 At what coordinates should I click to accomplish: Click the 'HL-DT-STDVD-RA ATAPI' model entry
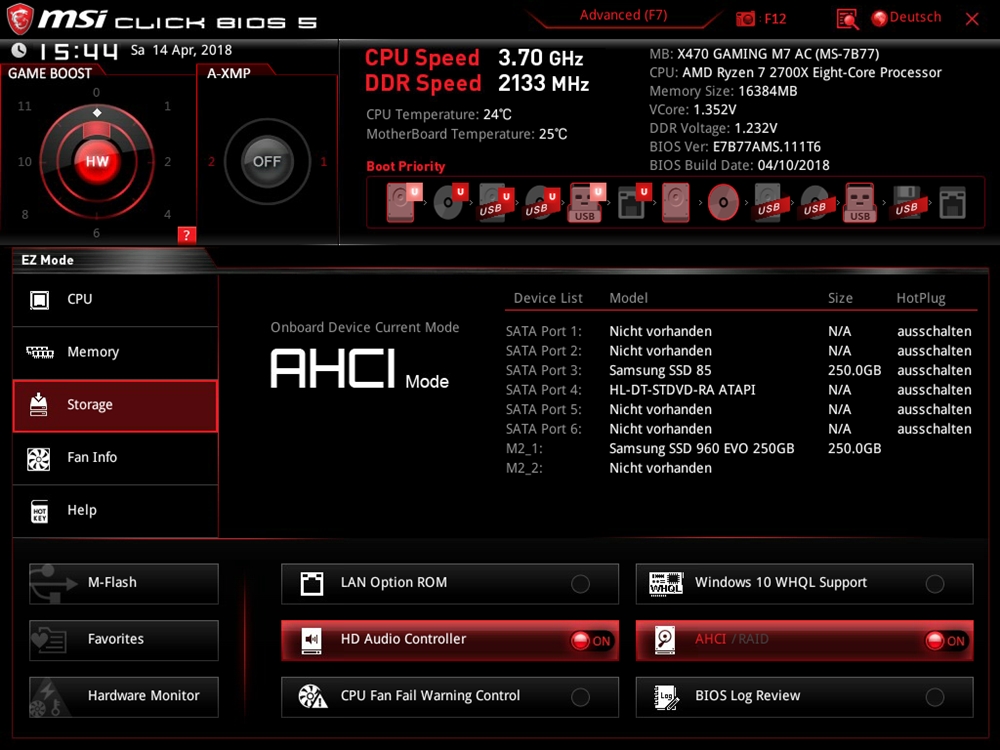[x=682, y=390]
